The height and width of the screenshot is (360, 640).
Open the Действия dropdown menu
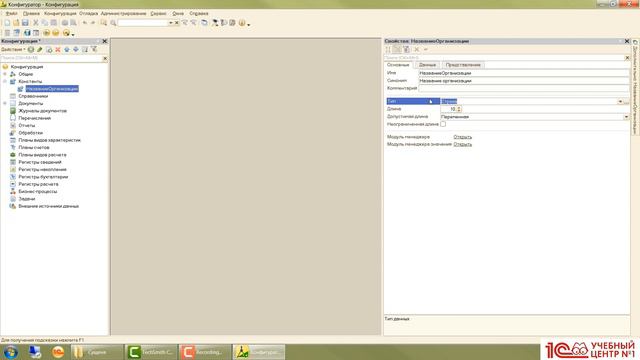pyautogui.click(x=13, y=49)
